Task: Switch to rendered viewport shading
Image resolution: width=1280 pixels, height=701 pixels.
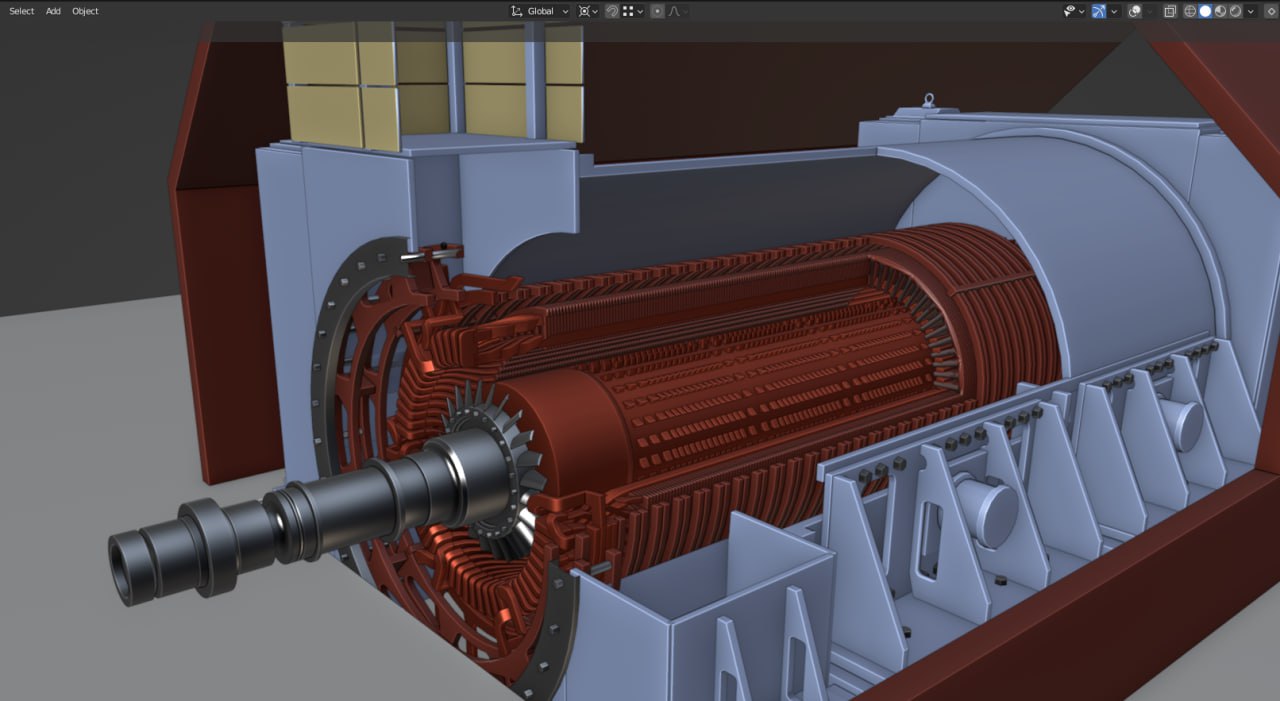Action: pyautogui.click(x=1235, y=11)
